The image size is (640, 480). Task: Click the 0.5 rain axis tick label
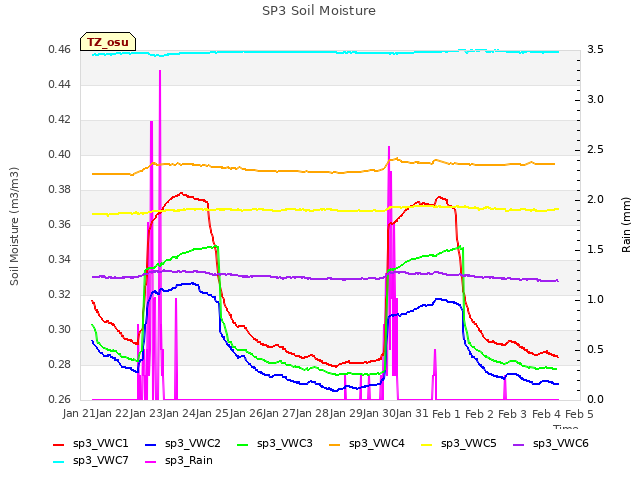596,350
